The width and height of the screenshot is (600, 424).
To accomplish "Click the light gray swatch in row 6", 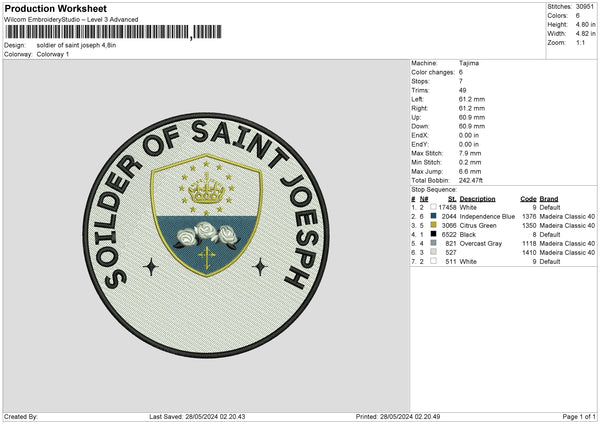I will click(x=433, y=252).
